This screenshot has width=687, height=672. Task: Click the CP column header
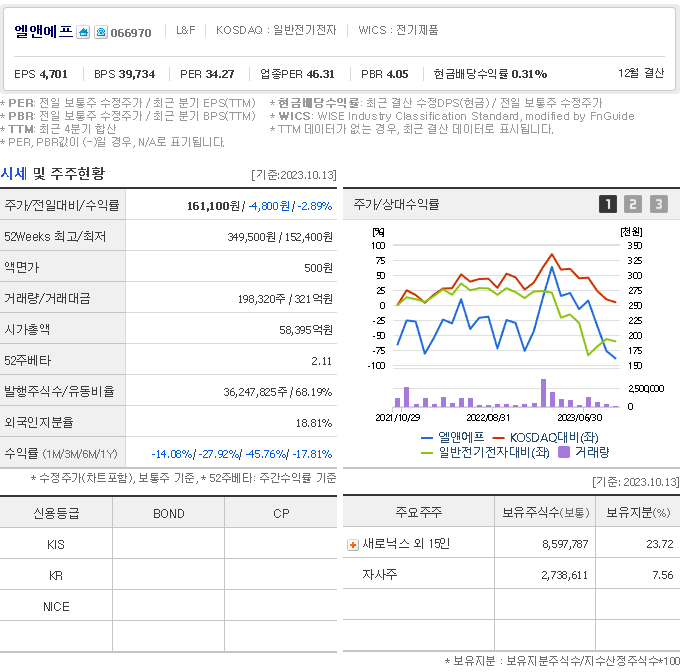click(281, 513)
